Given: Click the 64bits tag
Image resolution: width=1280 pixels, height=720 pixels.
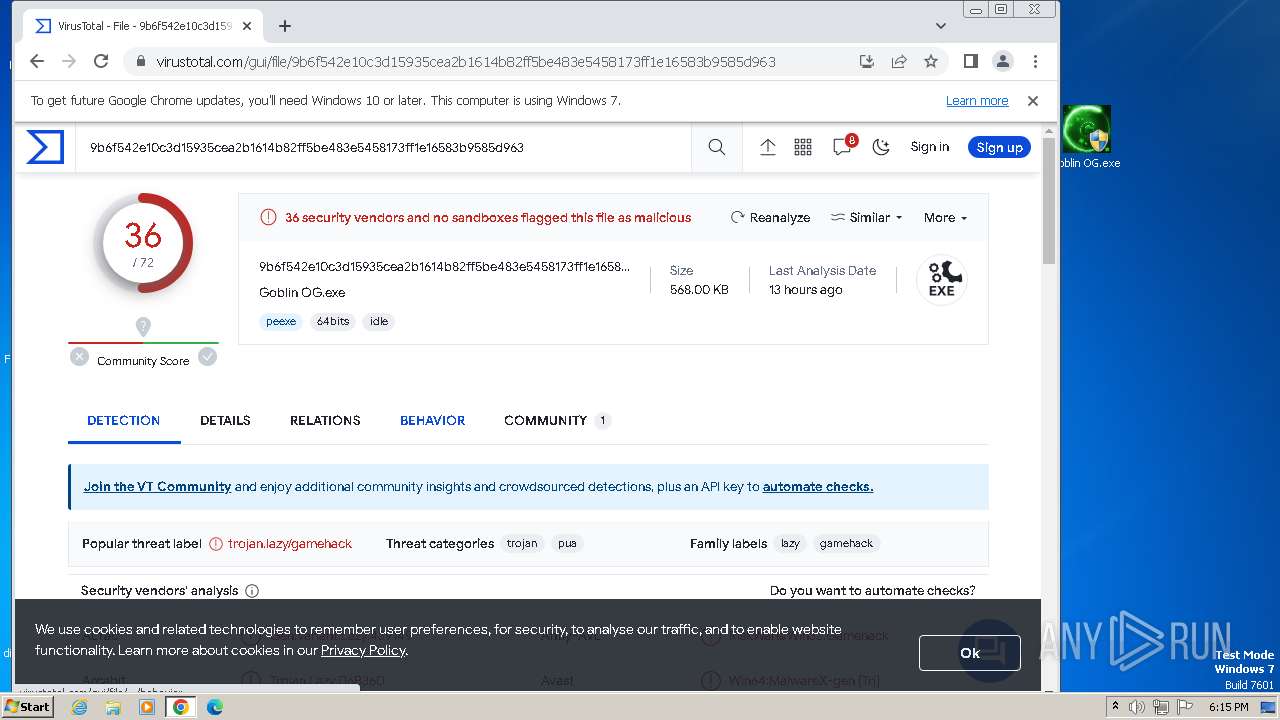Looking at the screenshot, I should pyautogui.click(x=333, y=321).
